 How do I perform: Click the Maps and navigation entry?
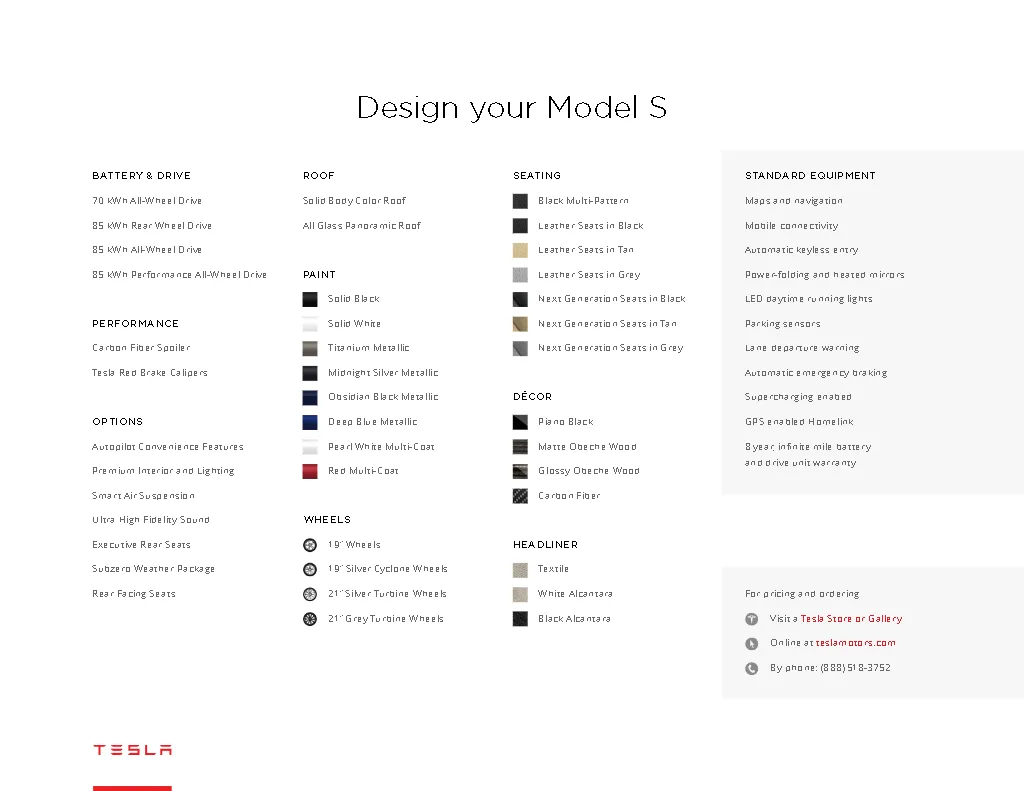(x=794, y=201)
